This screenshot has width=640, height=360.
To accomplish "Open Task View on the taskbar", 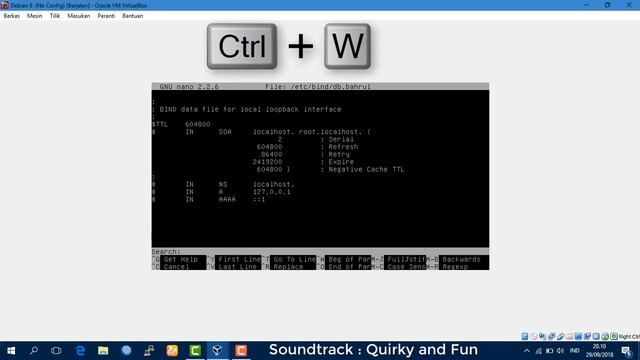I will pyautogui.click(x=56, y=351).
